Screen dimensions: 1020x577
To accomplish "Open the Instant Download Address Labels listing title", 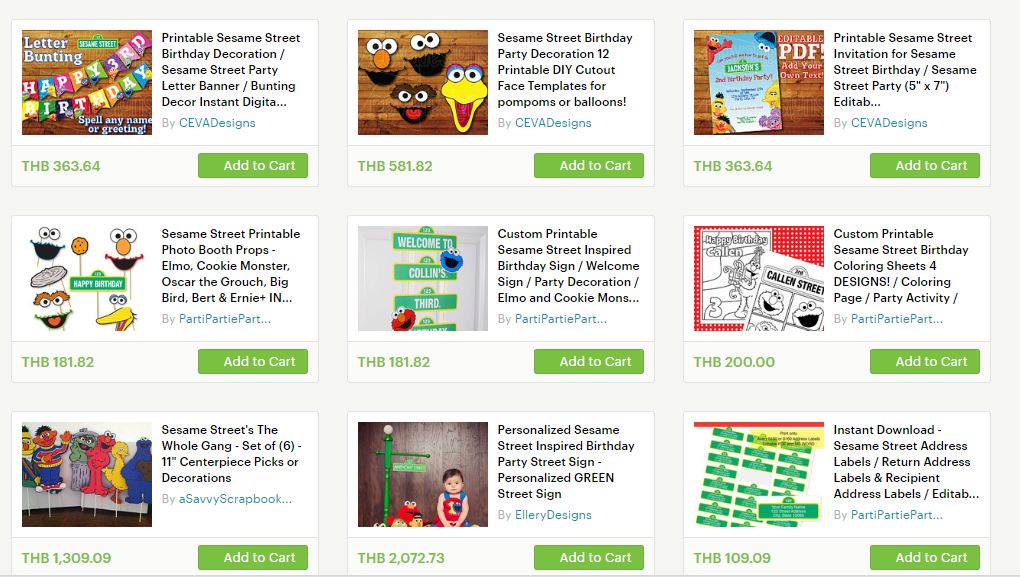I will (x=906, y=462).
